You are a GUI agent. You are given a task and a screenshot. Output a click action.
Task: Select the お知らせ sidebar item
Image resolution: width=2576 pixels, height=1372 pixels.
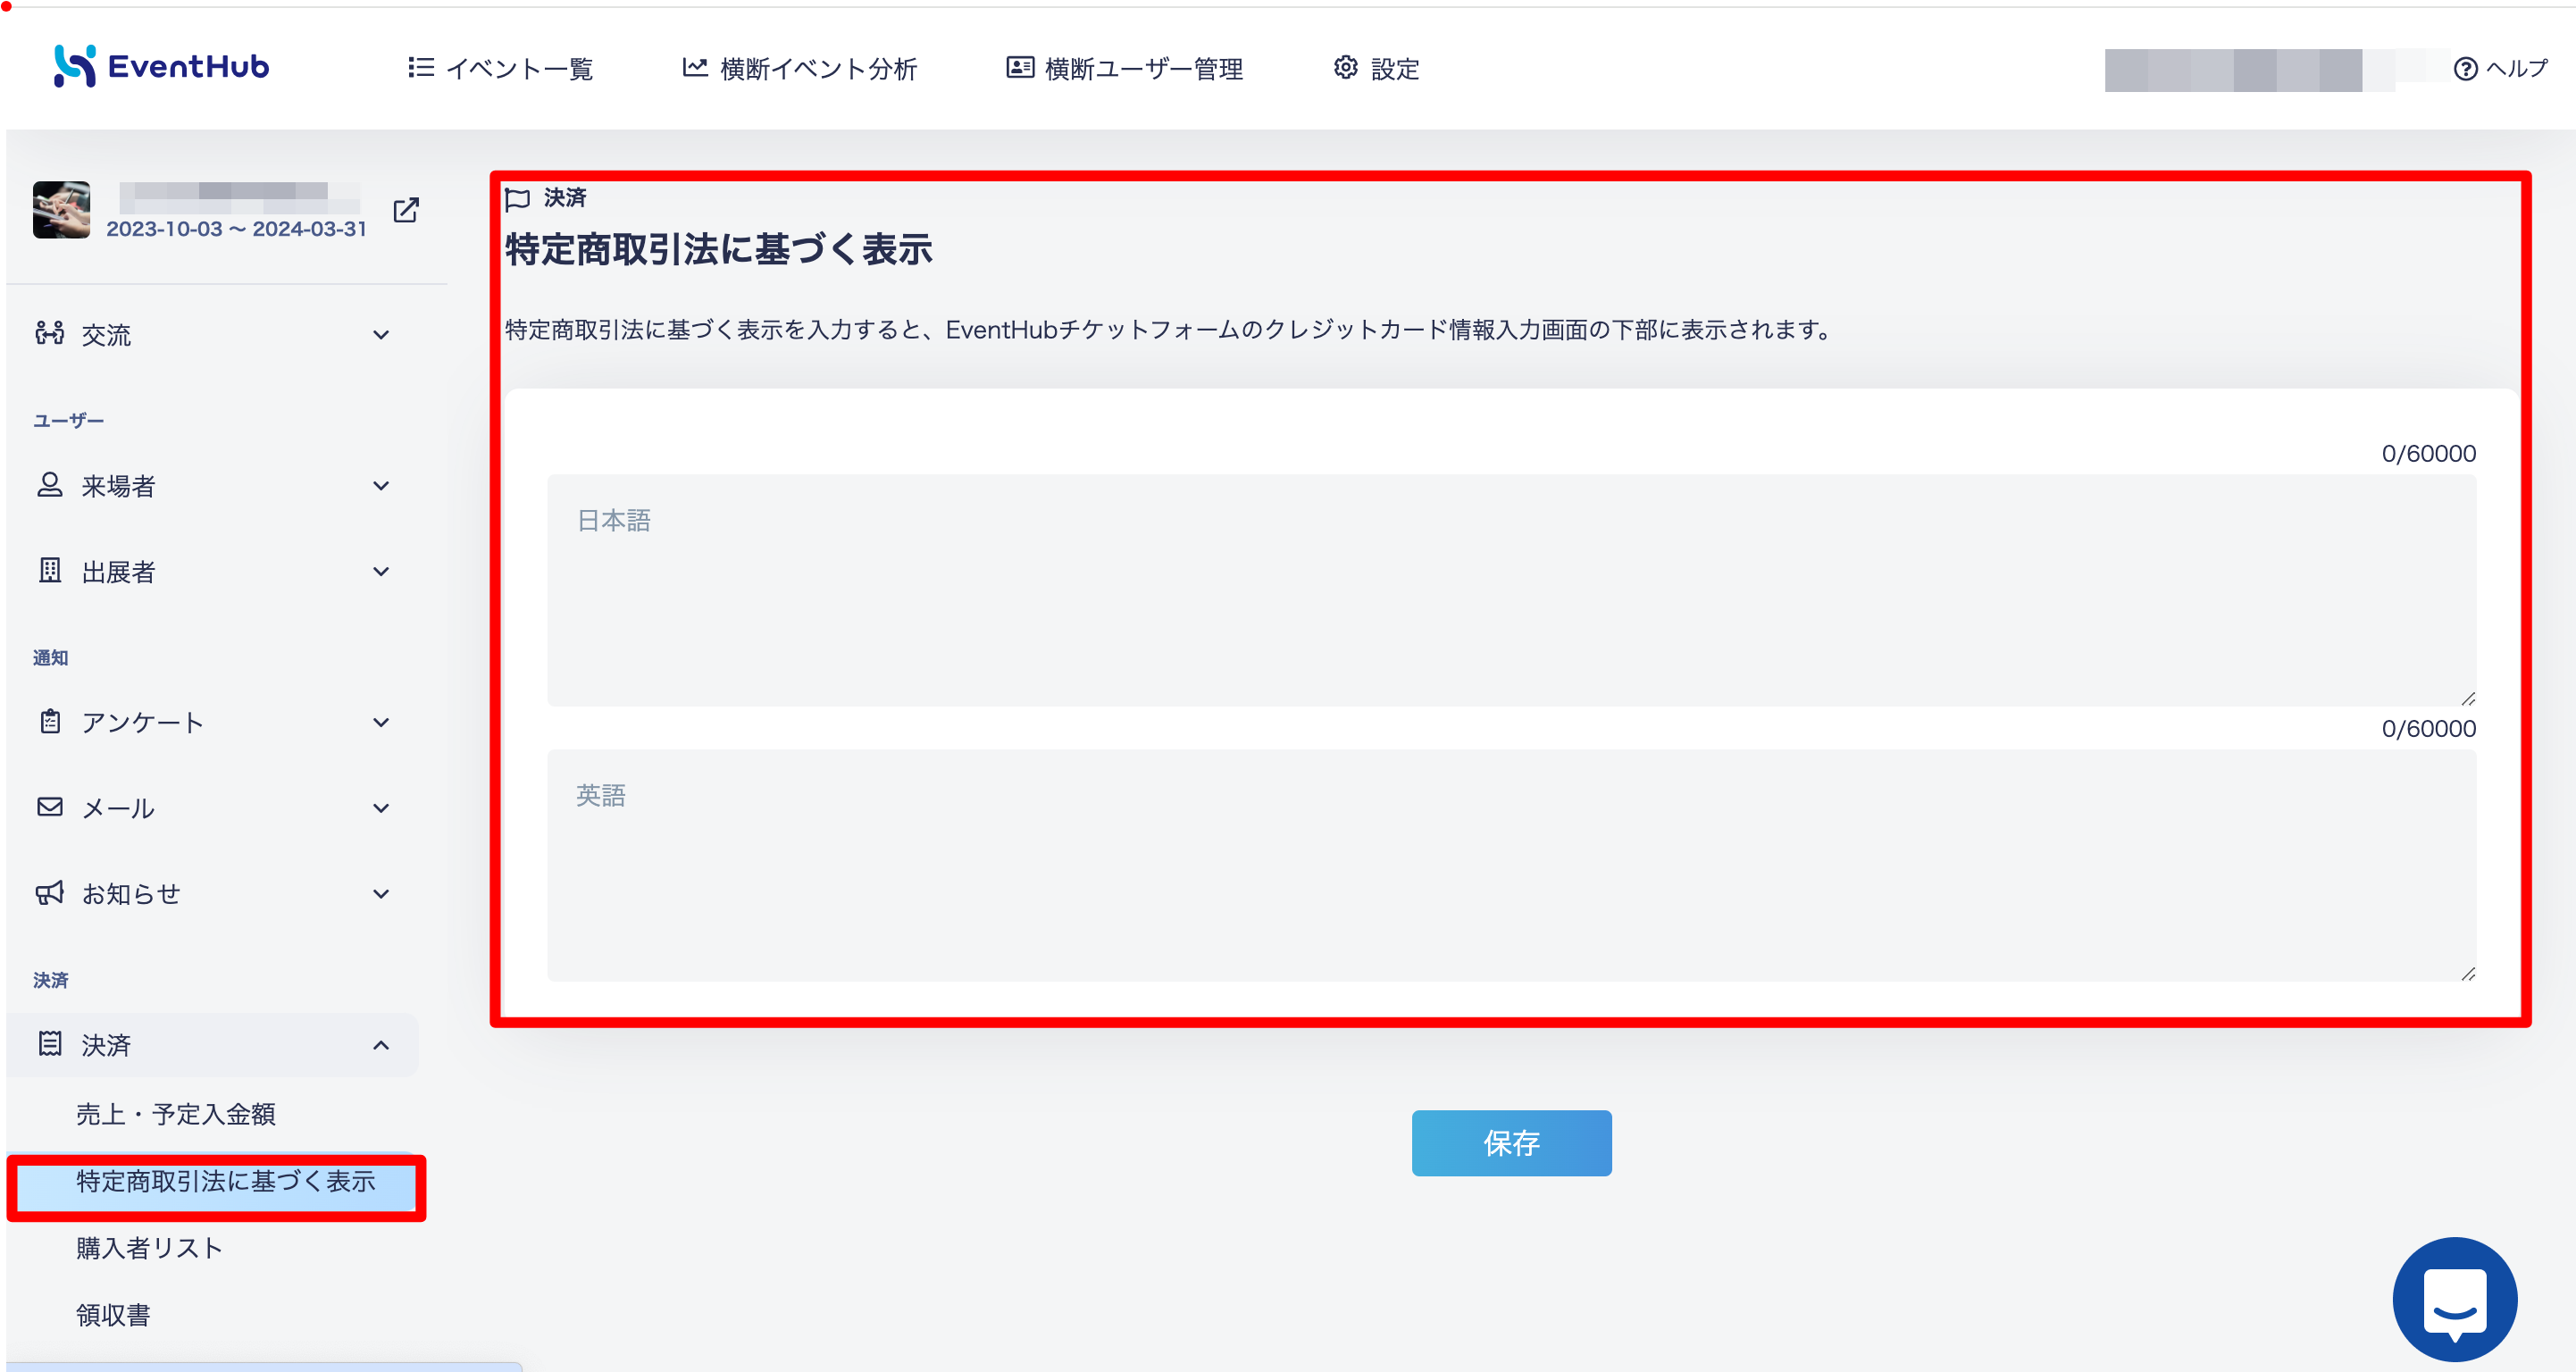212,893
